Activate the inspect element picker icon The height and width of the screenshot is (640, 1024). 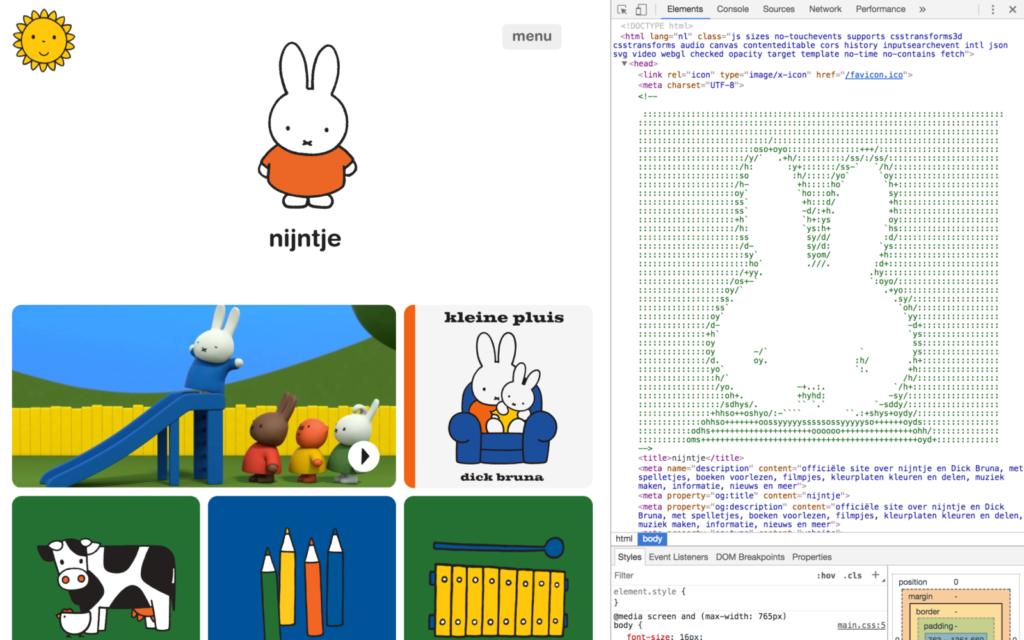pyautogui.click(x=622, y=10)
